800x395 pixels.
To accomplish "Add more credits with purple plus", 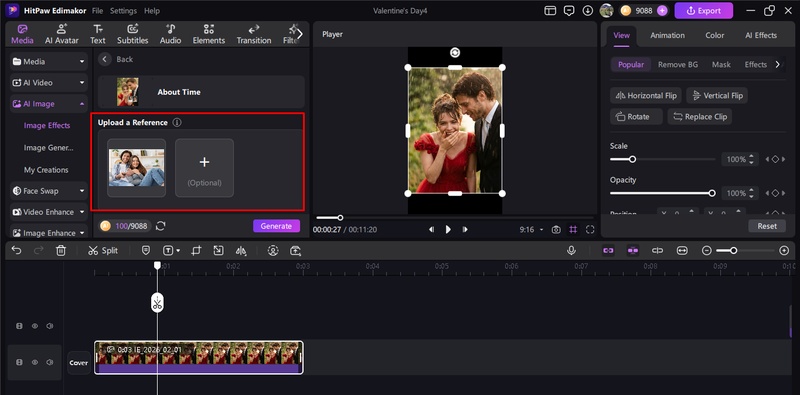I will click(662, 10).
